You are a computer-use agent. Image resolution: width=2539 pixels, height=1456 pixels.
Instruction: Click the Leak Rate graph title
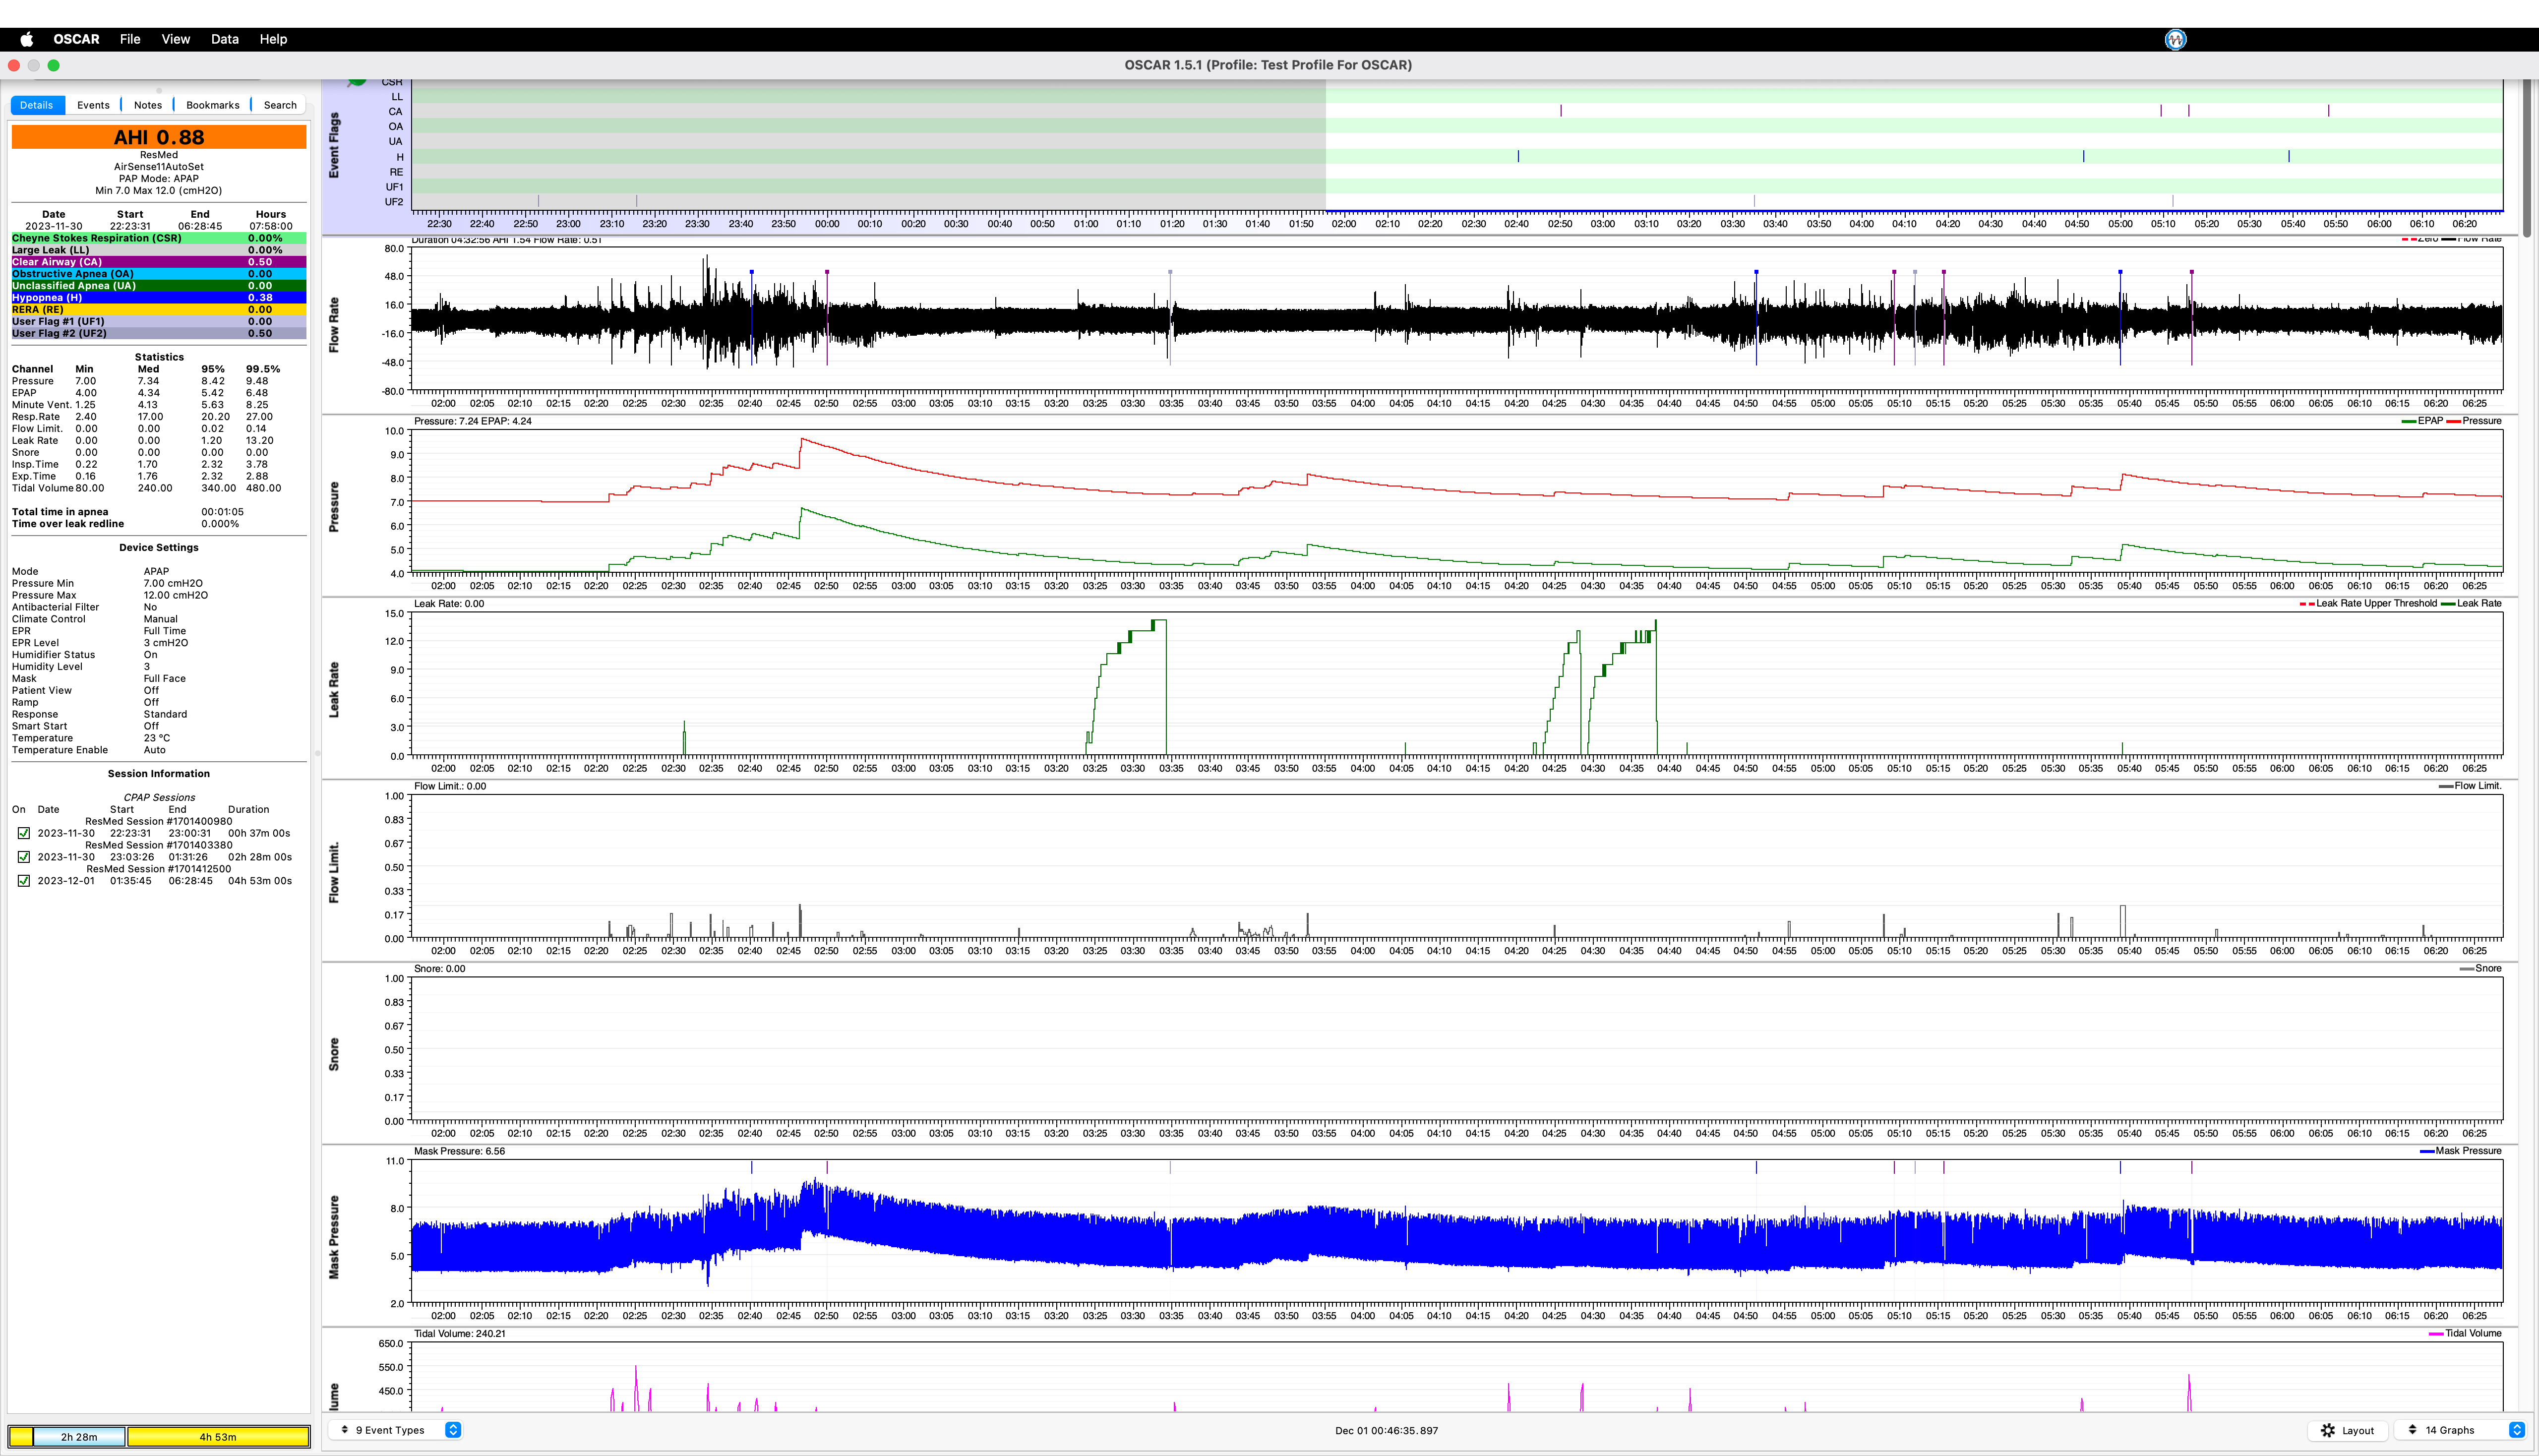point(334,689)
